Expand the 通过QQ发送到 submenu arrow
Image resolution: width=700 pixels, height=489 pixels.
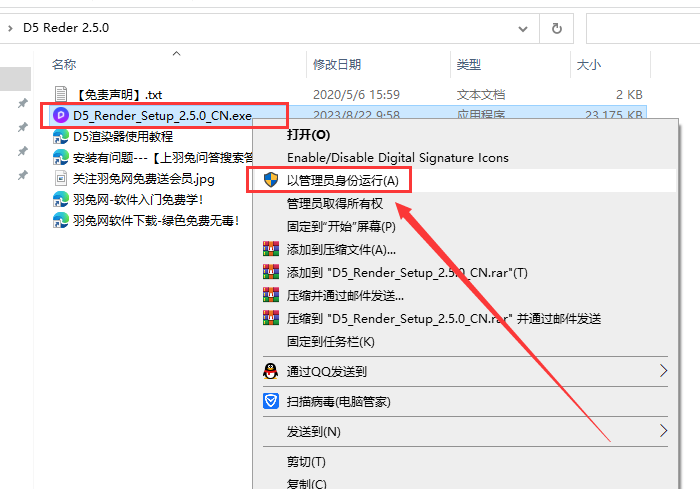(663, 371)
